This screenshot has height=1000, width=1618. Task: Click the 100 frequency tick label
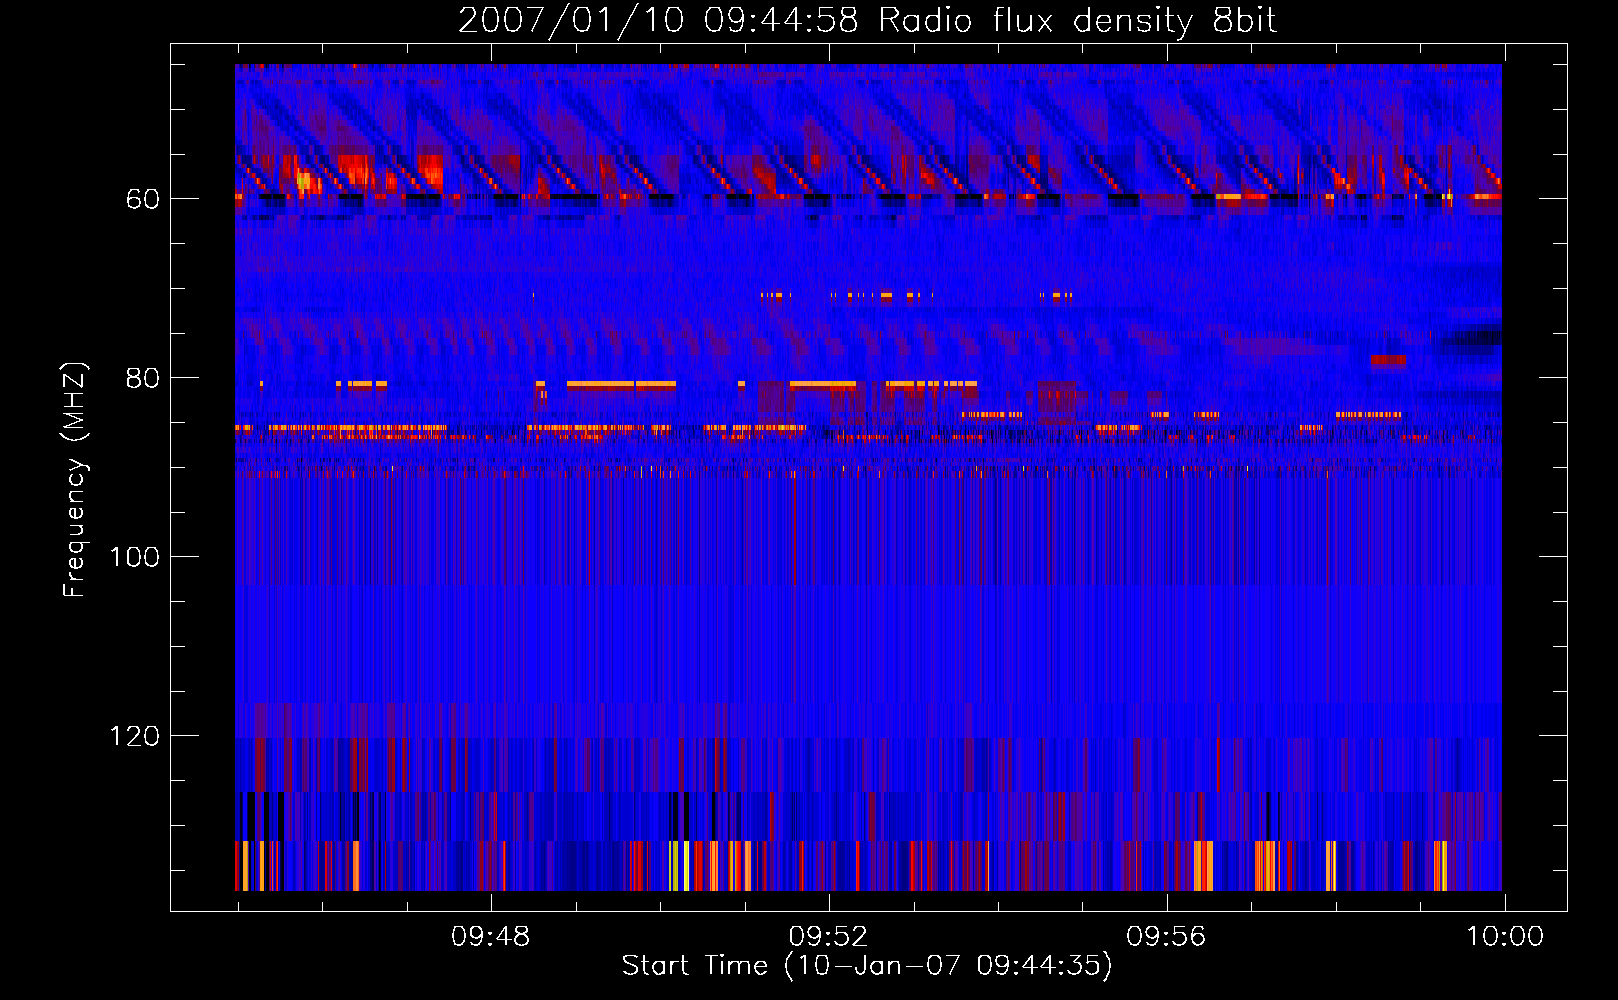pyautogui.click(x=134, y=557)
